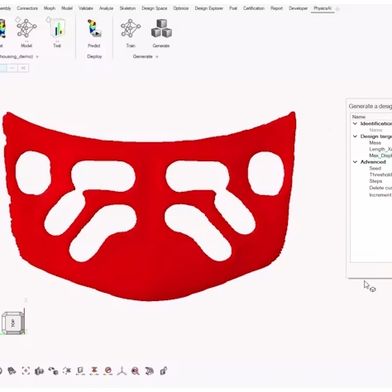392x392 pixels.
Task: Open the Design Space ribbon tab
Action: point(154,8)
